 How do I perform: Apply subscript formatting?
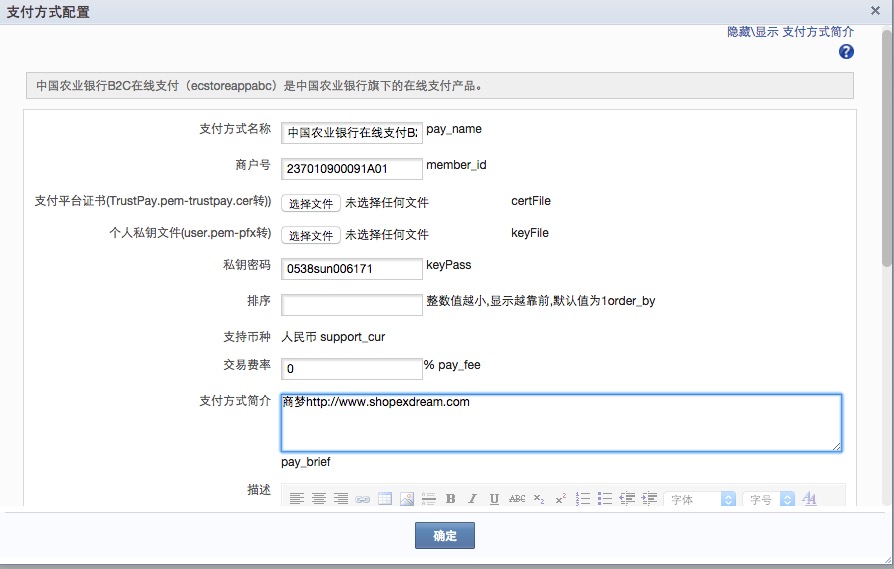(x=539, y=499)
